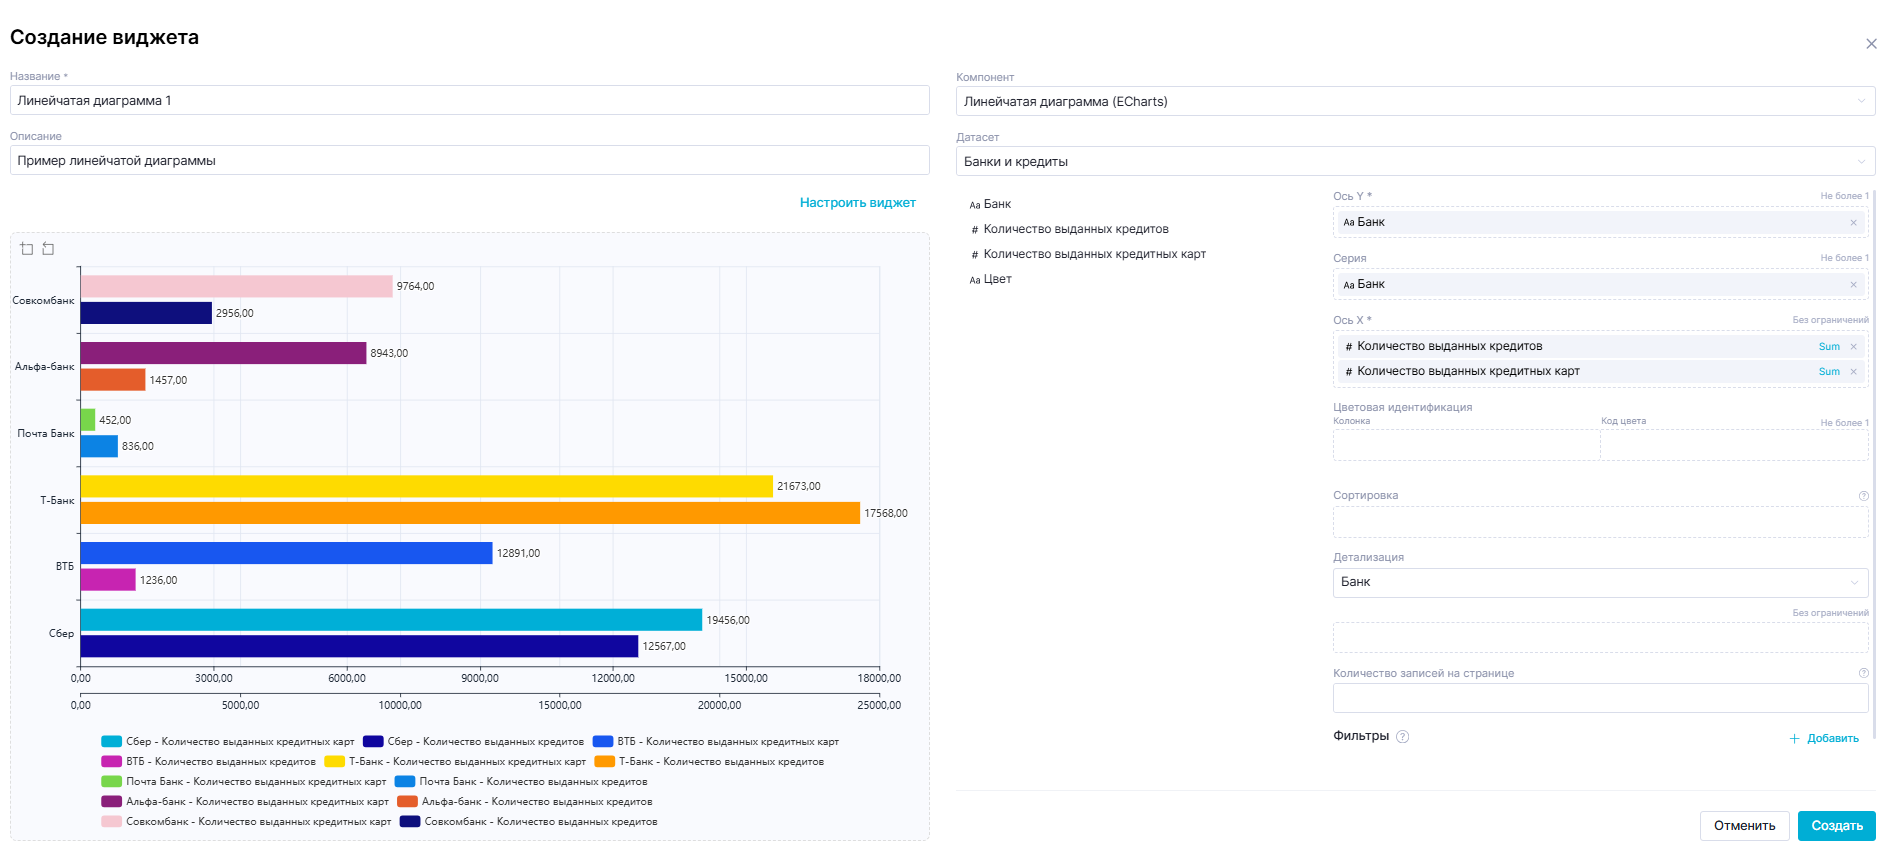
Task: Click the navy Совкомбанк bar labeled 2956,00
Action: 146,313
